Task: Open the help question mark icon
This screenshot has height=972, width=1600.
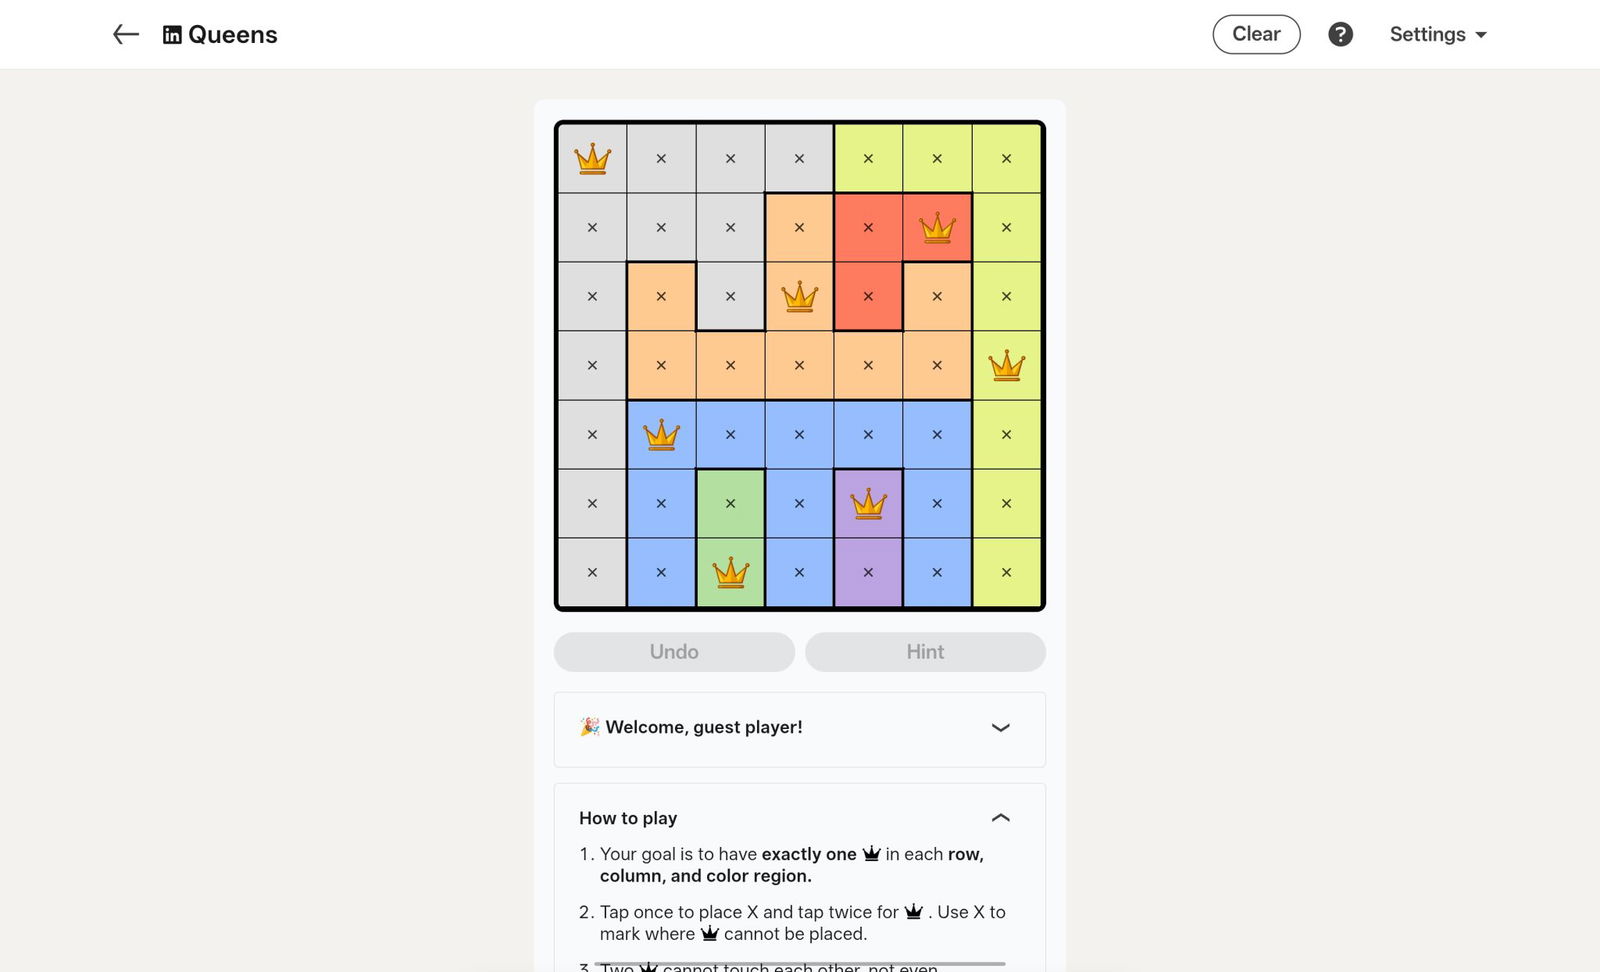Action: click(1340, 33)
